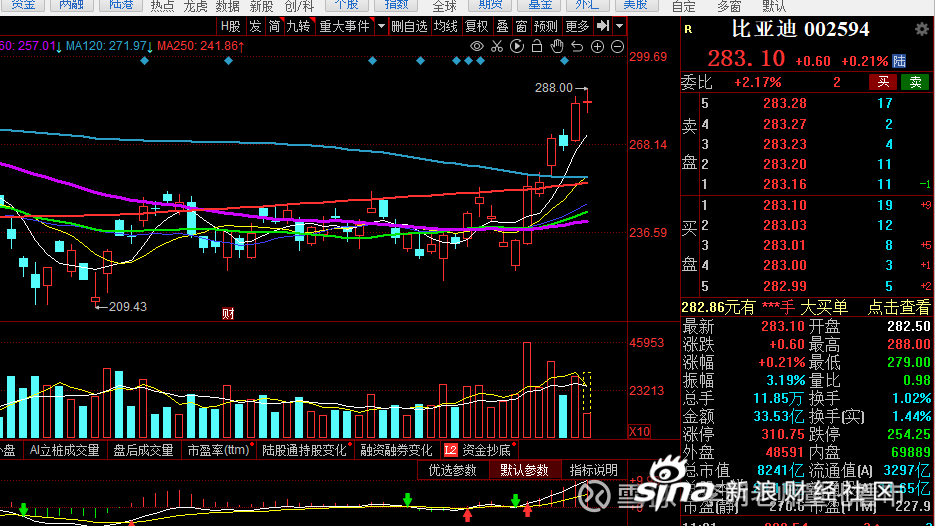Click the 窗 window button
This screenshot has height=526, width=935.
coord(522,26)
